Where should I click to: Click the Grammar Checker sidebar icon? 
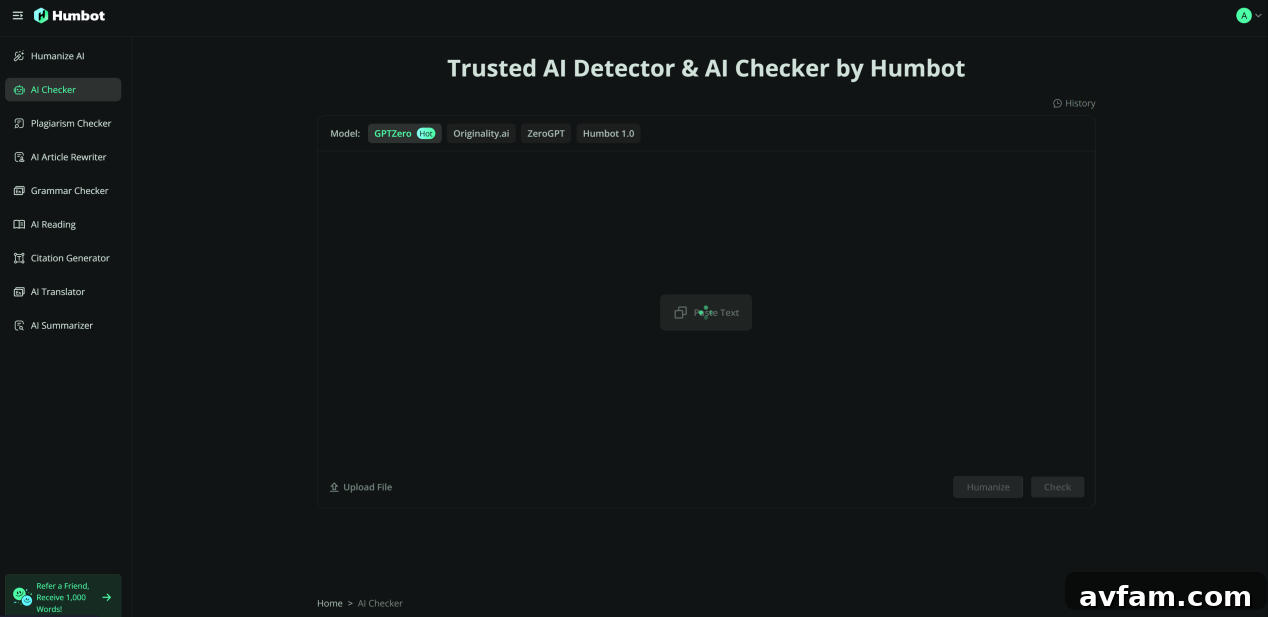(x=19, y=191)
